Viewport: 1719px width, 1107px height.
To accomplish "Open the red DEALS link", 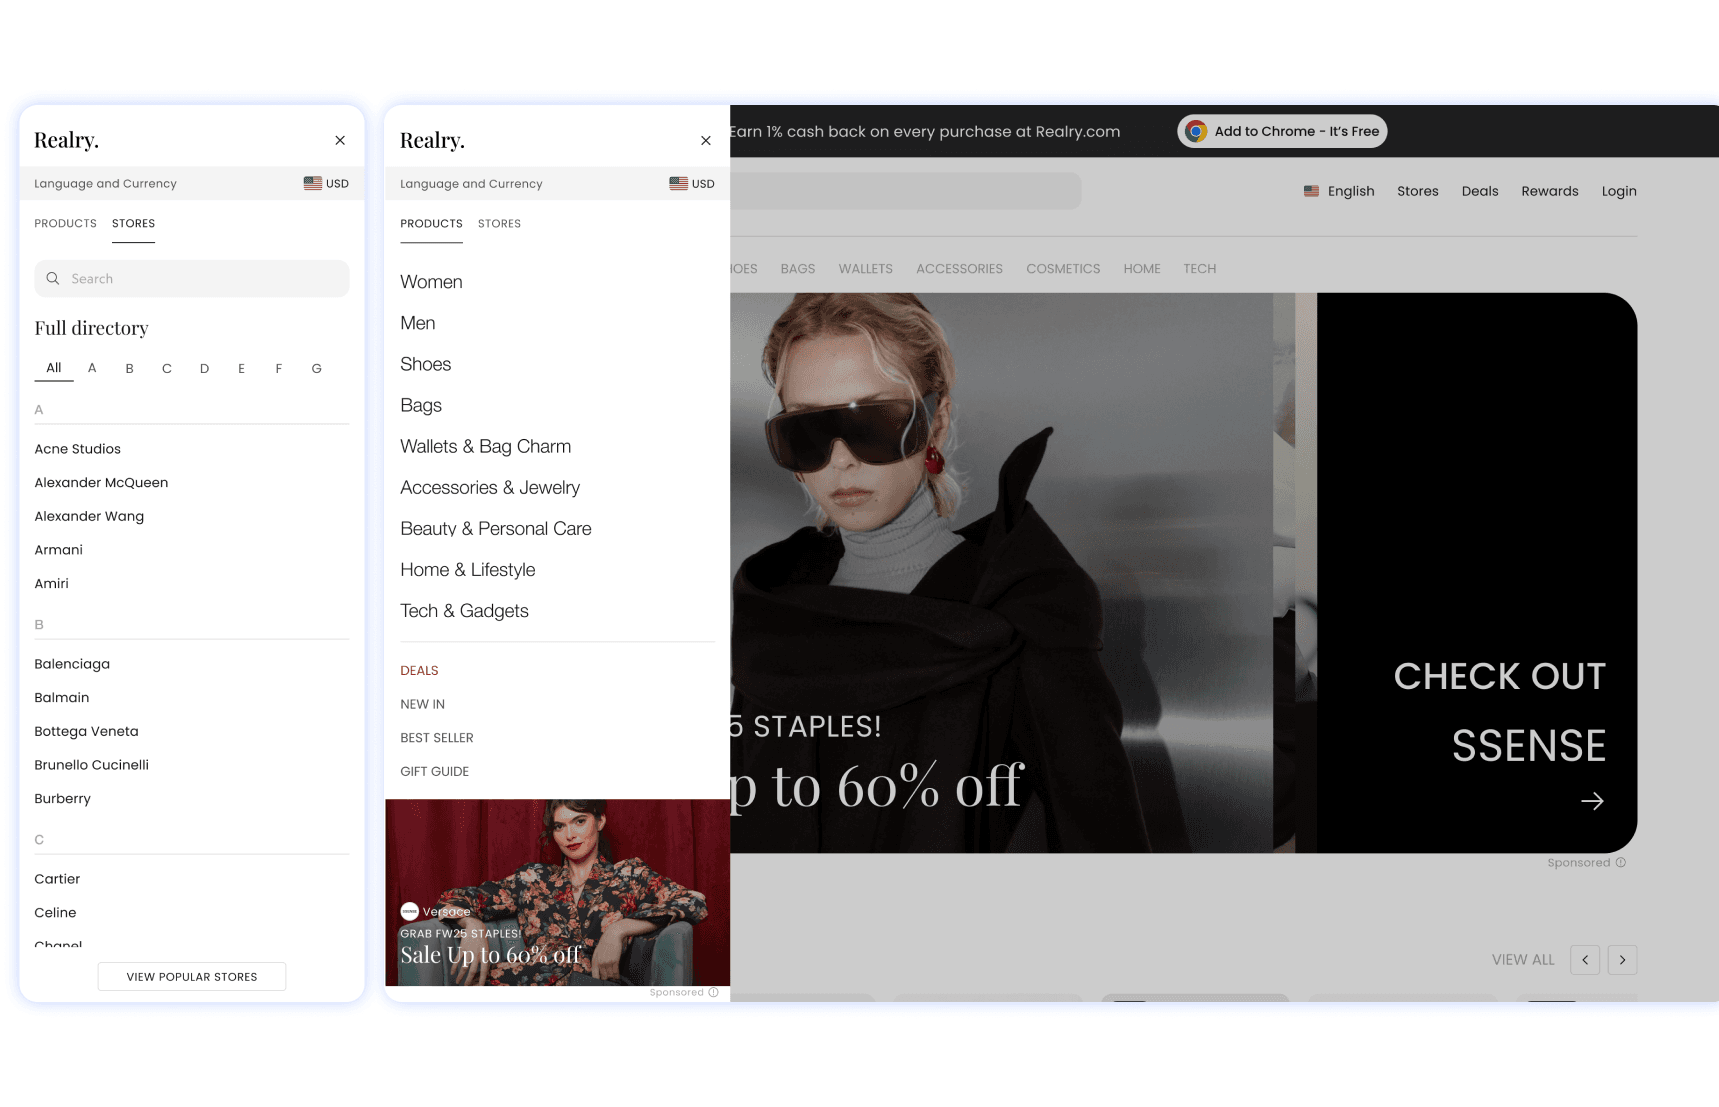I will [420, 671].
